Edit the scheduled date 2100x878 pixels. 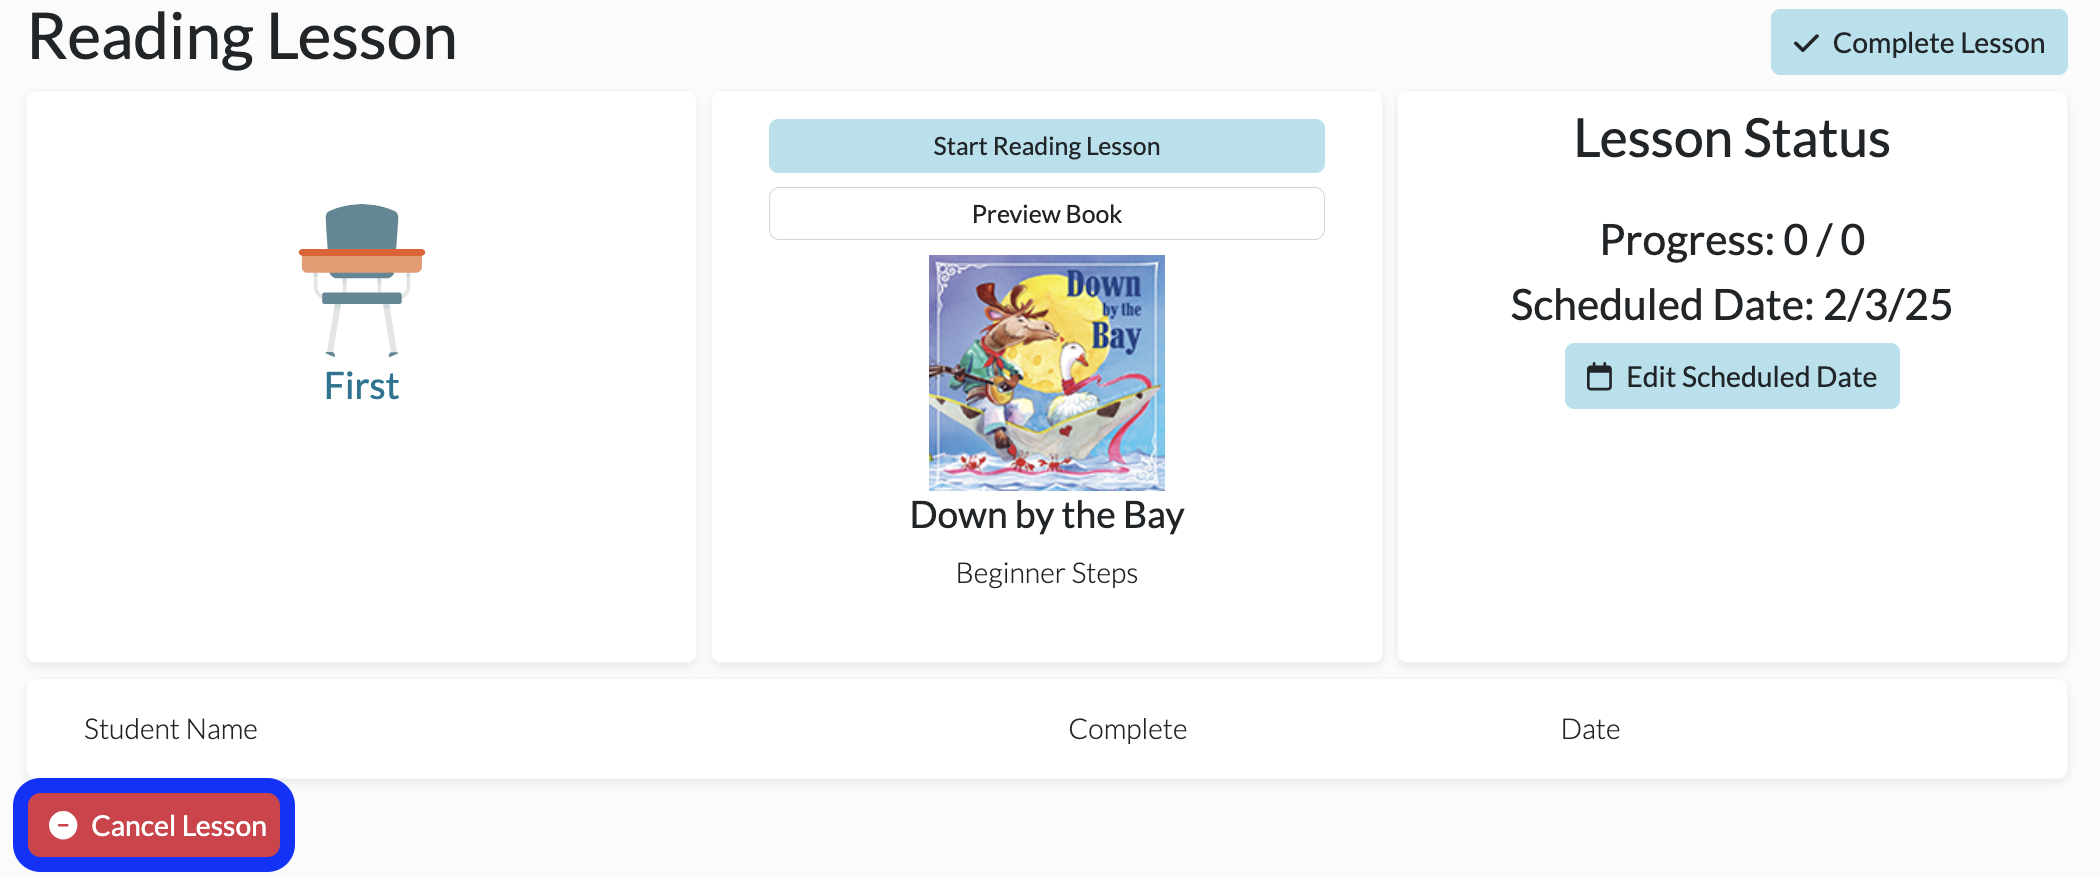pyautogui.click(x=1732, y=376)
